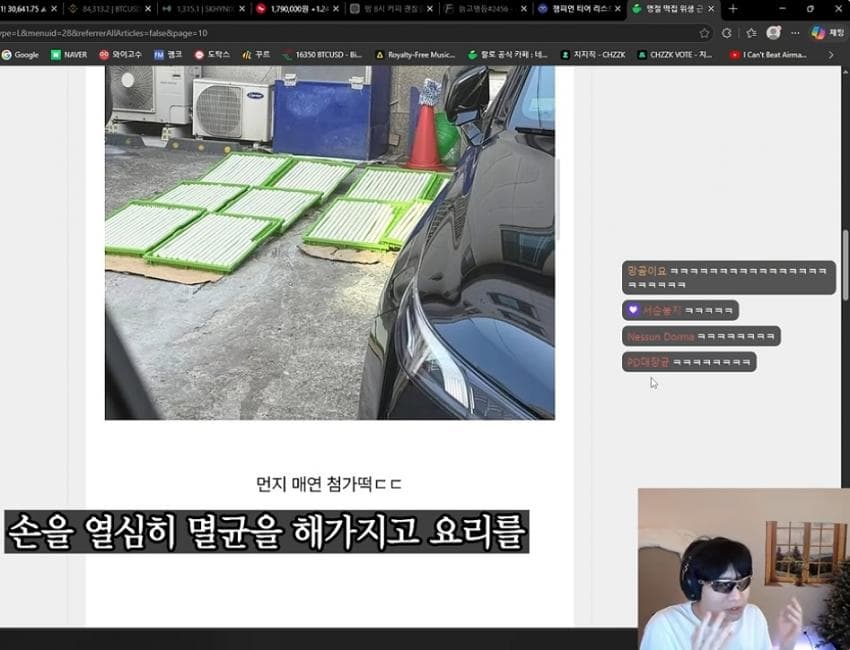Open the I Can't Beat Airman bookmark

[x=768, y=55]
